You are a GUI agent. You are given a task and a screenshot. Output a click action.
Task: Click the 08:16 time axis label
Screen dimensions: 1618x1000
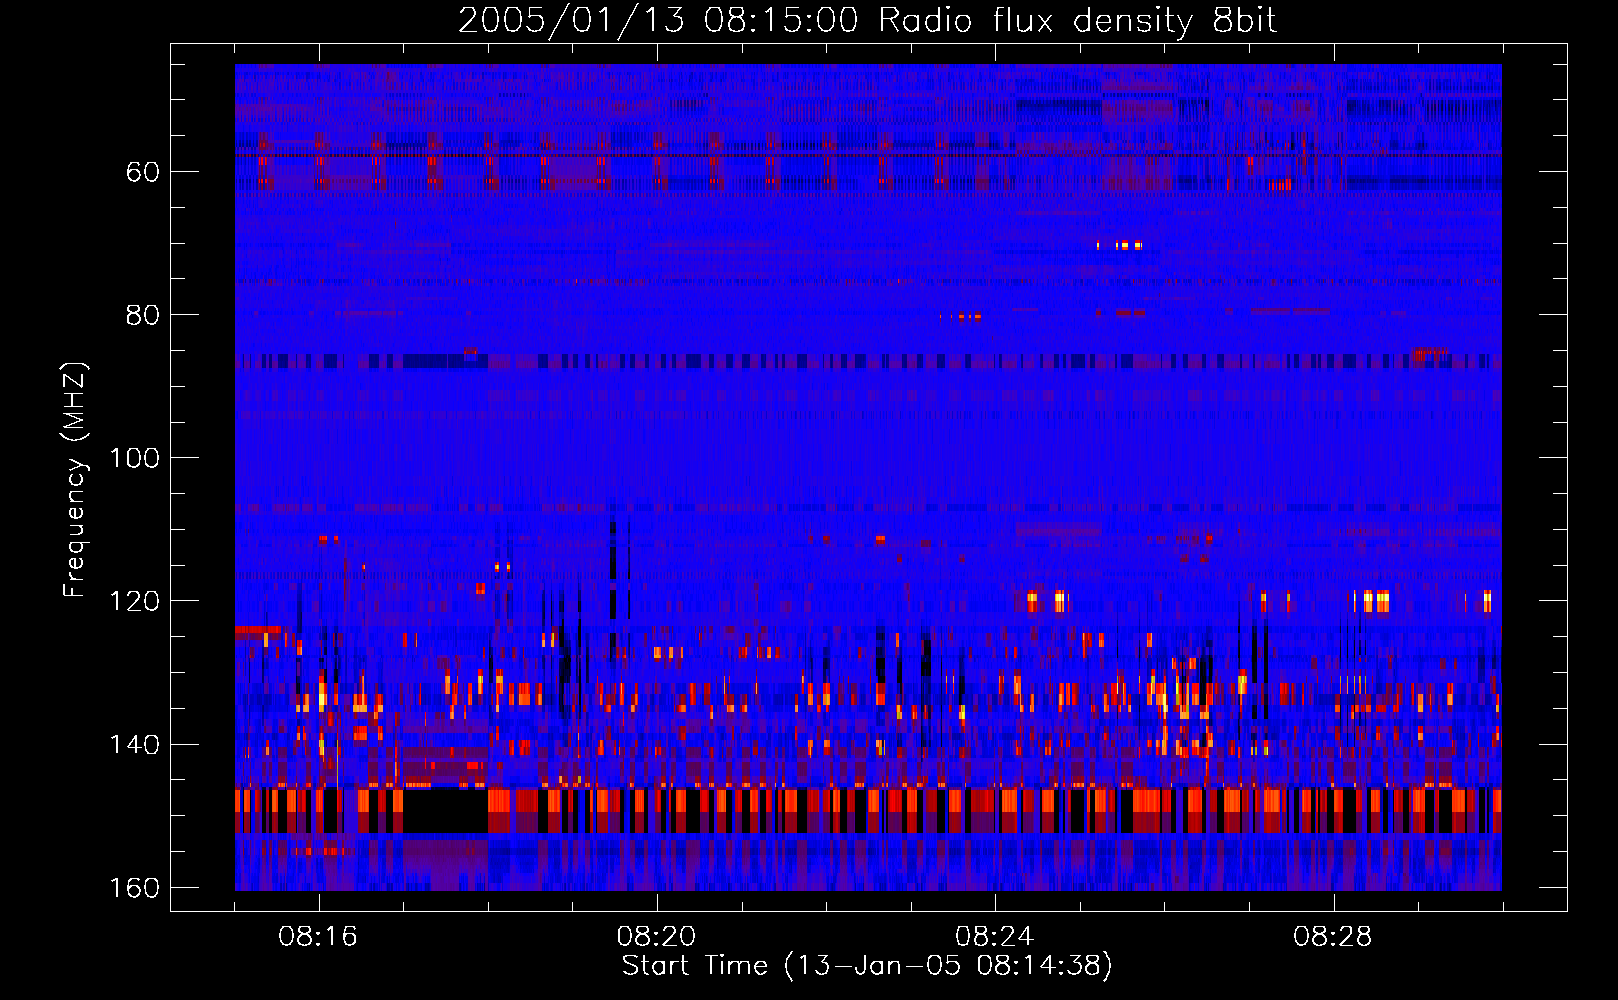(x=318, y=937)
